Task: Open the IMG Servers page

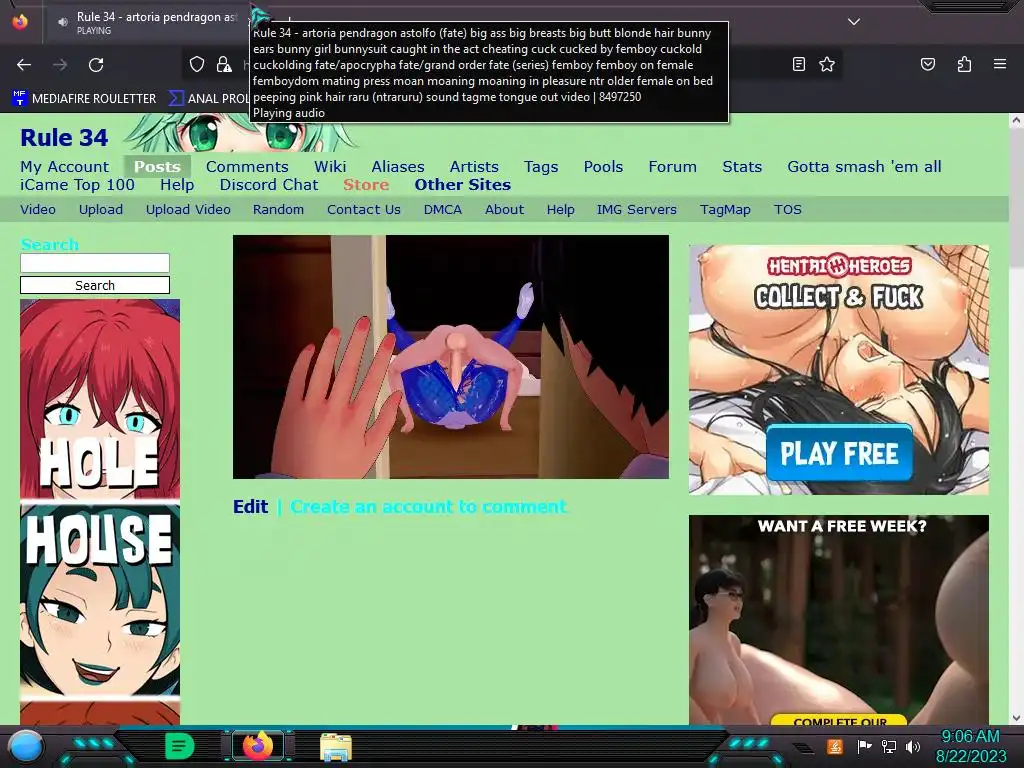Action: click(x=636, y=209)
